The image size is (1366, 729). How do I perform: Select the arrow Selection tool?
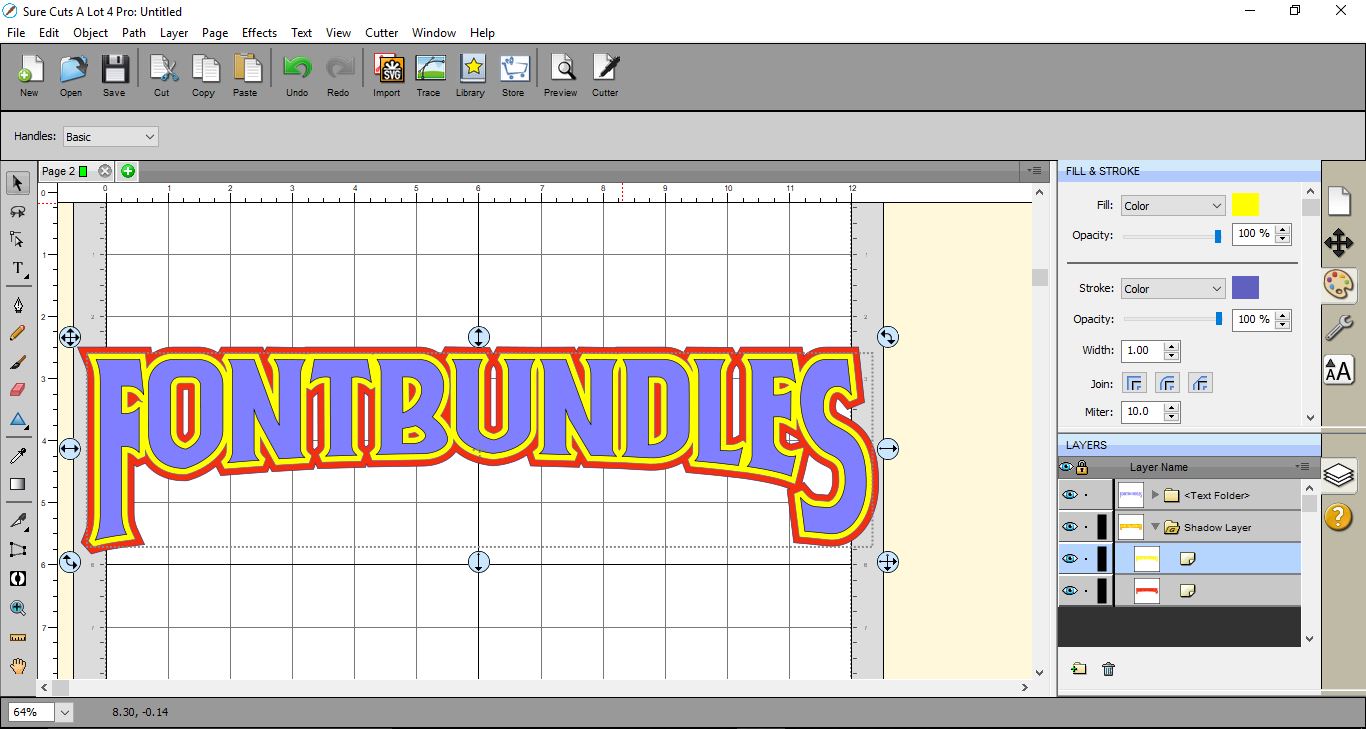(x=18, y=184)
